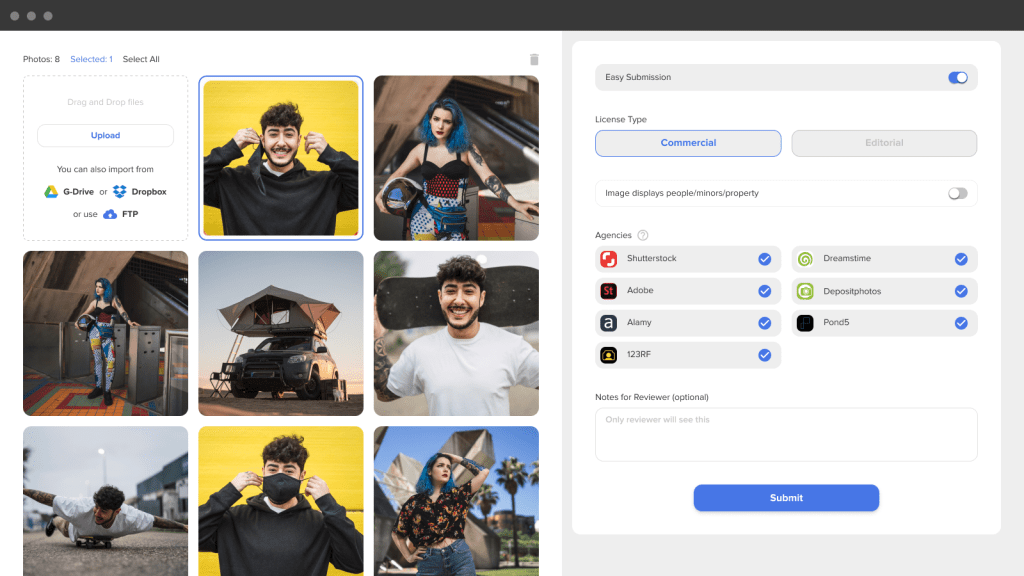Switch to Editorial license type

click(x=884, y=143)
